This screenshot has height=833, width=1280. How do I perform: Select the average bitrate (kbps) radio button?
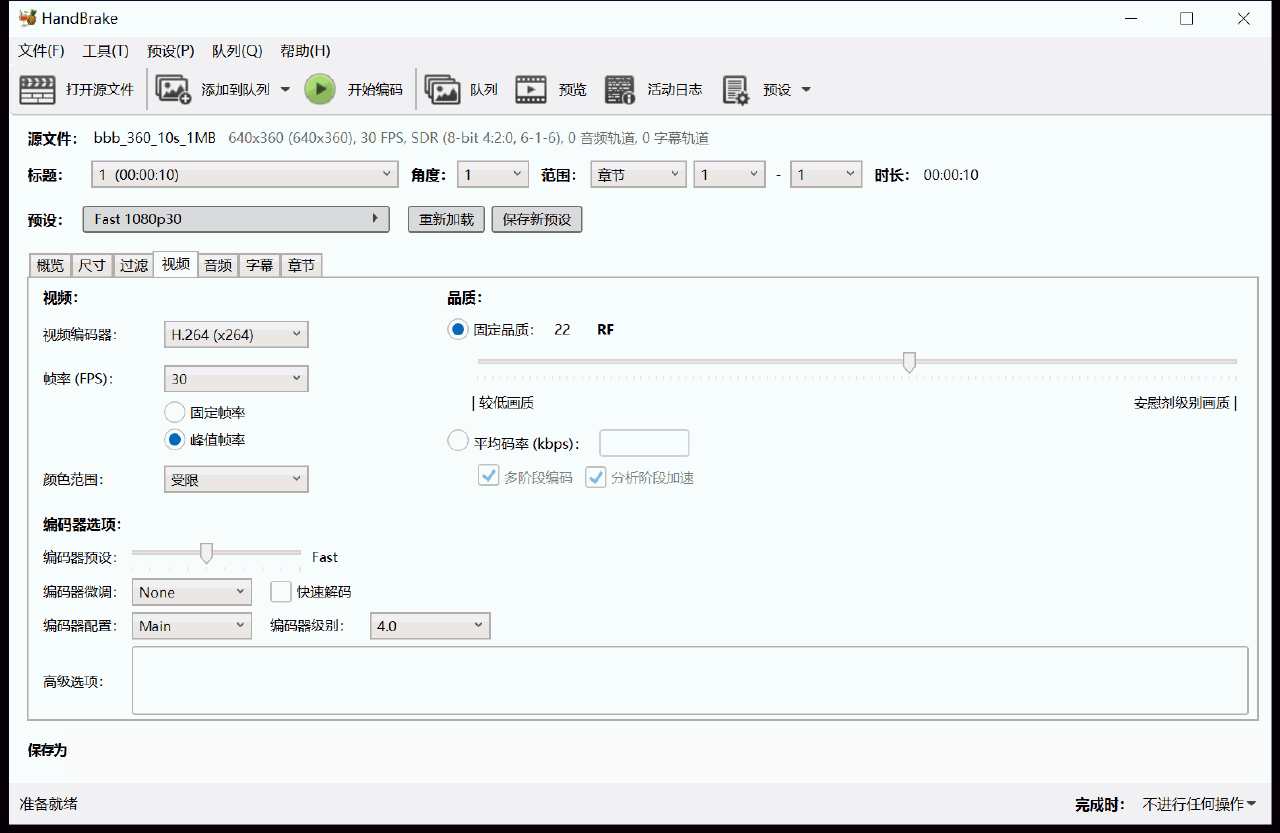pyautogui.click(x=458, y=441)
